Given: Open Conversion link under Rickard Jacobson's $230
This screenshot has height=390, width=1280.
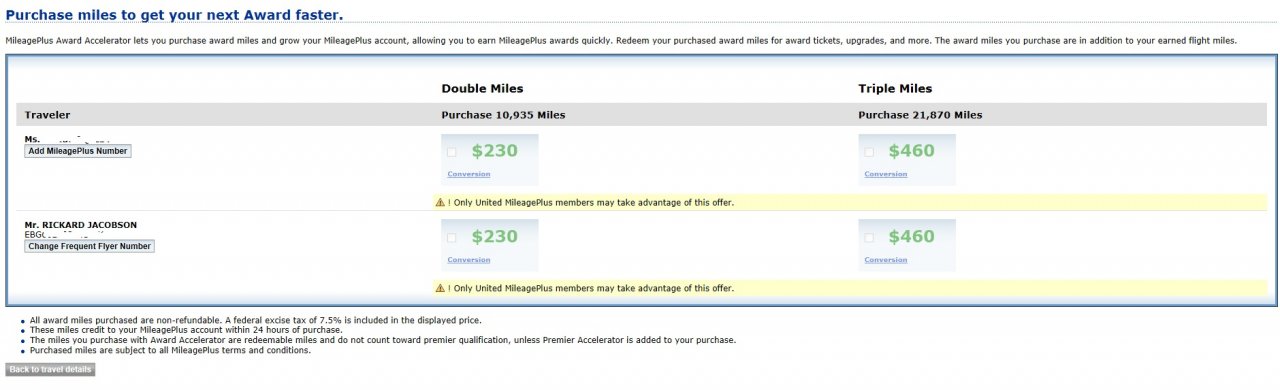Looking at the screenshot, I should [x=469, y=260].
